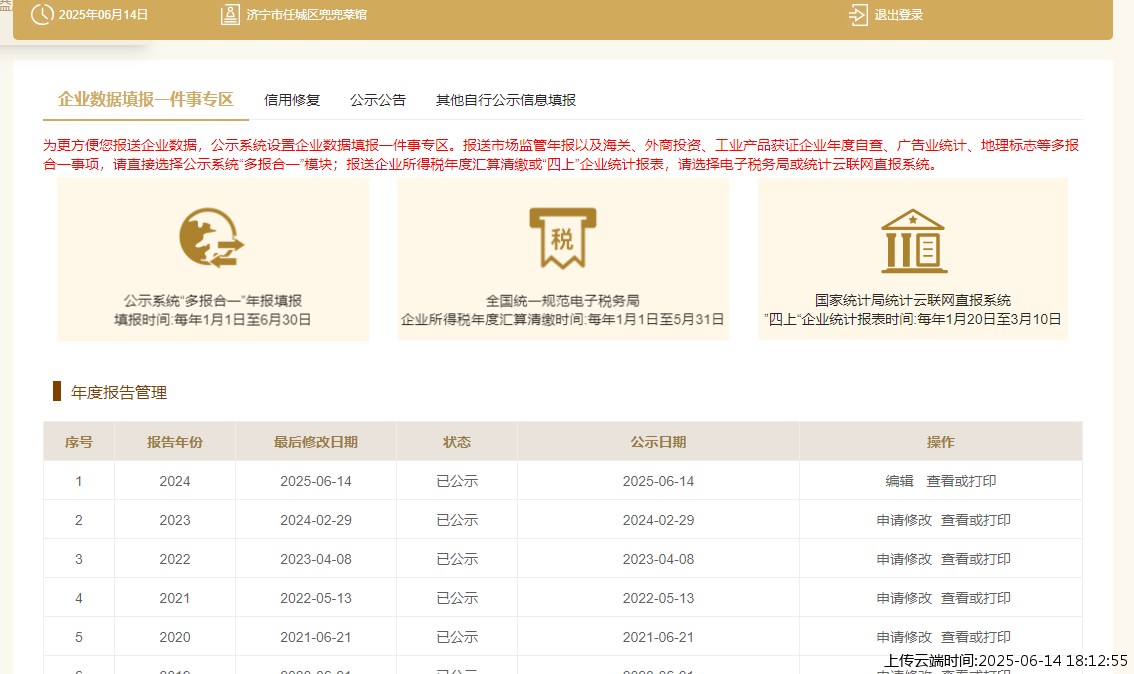This screenshot has height=674, width=1134.
Task: Click the 操作 column header
Action: (x=941, y=442)
